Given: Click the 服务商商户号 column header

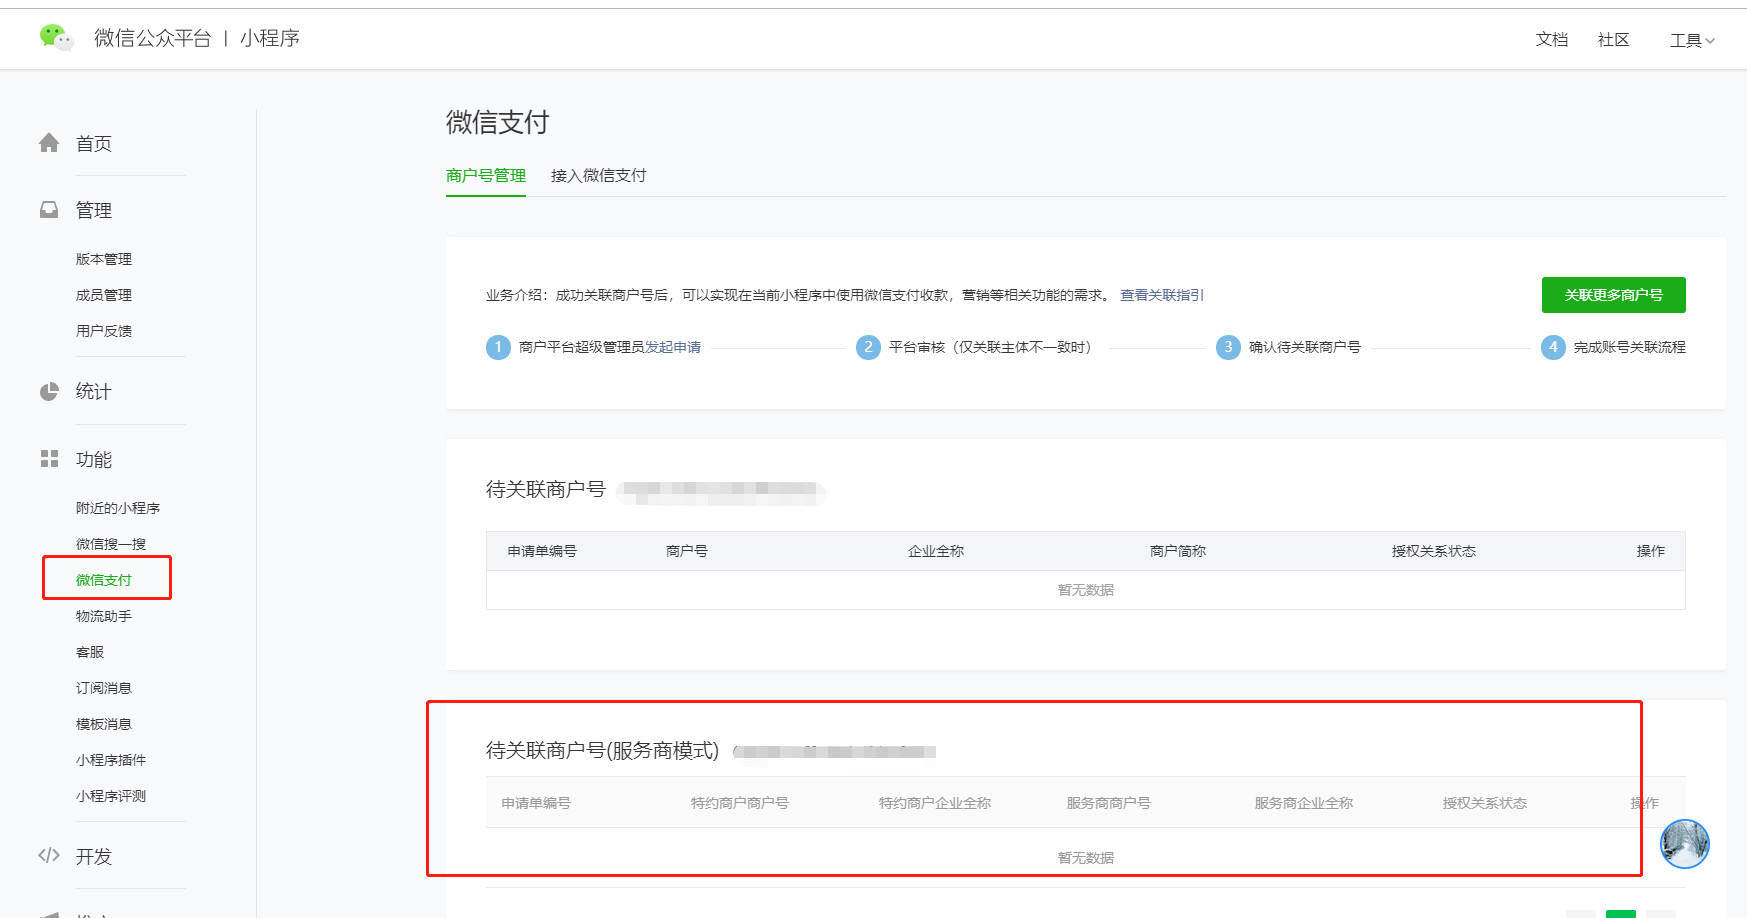Looking at the screenshot, I should click(1109, 803).
